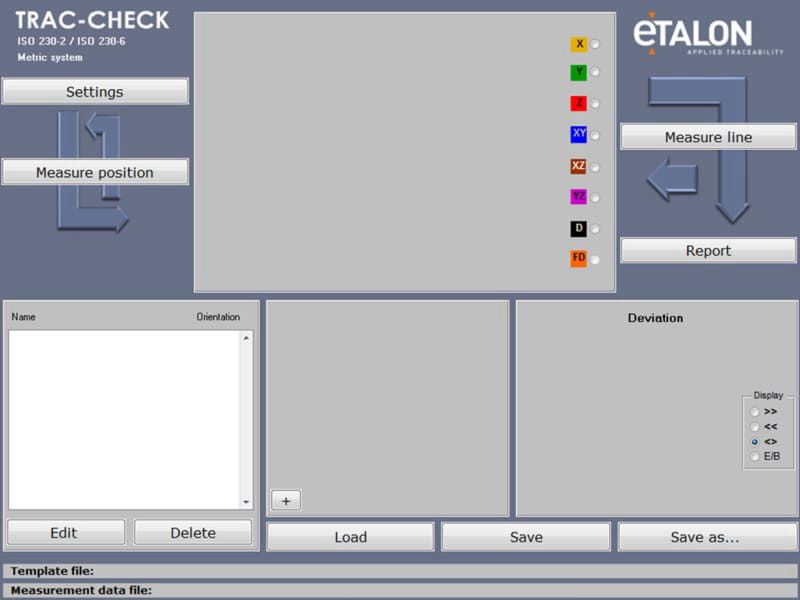Viewport: 800px width, 600px height.
Task: Edit the selected line entry
Action: [66, 533]
